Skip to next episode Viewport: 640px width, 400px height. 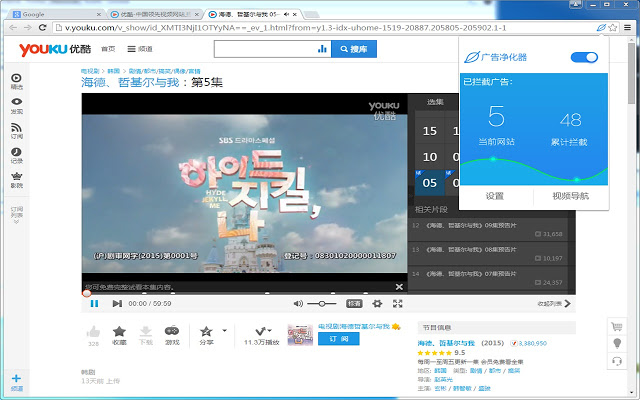tap(117, 303)
